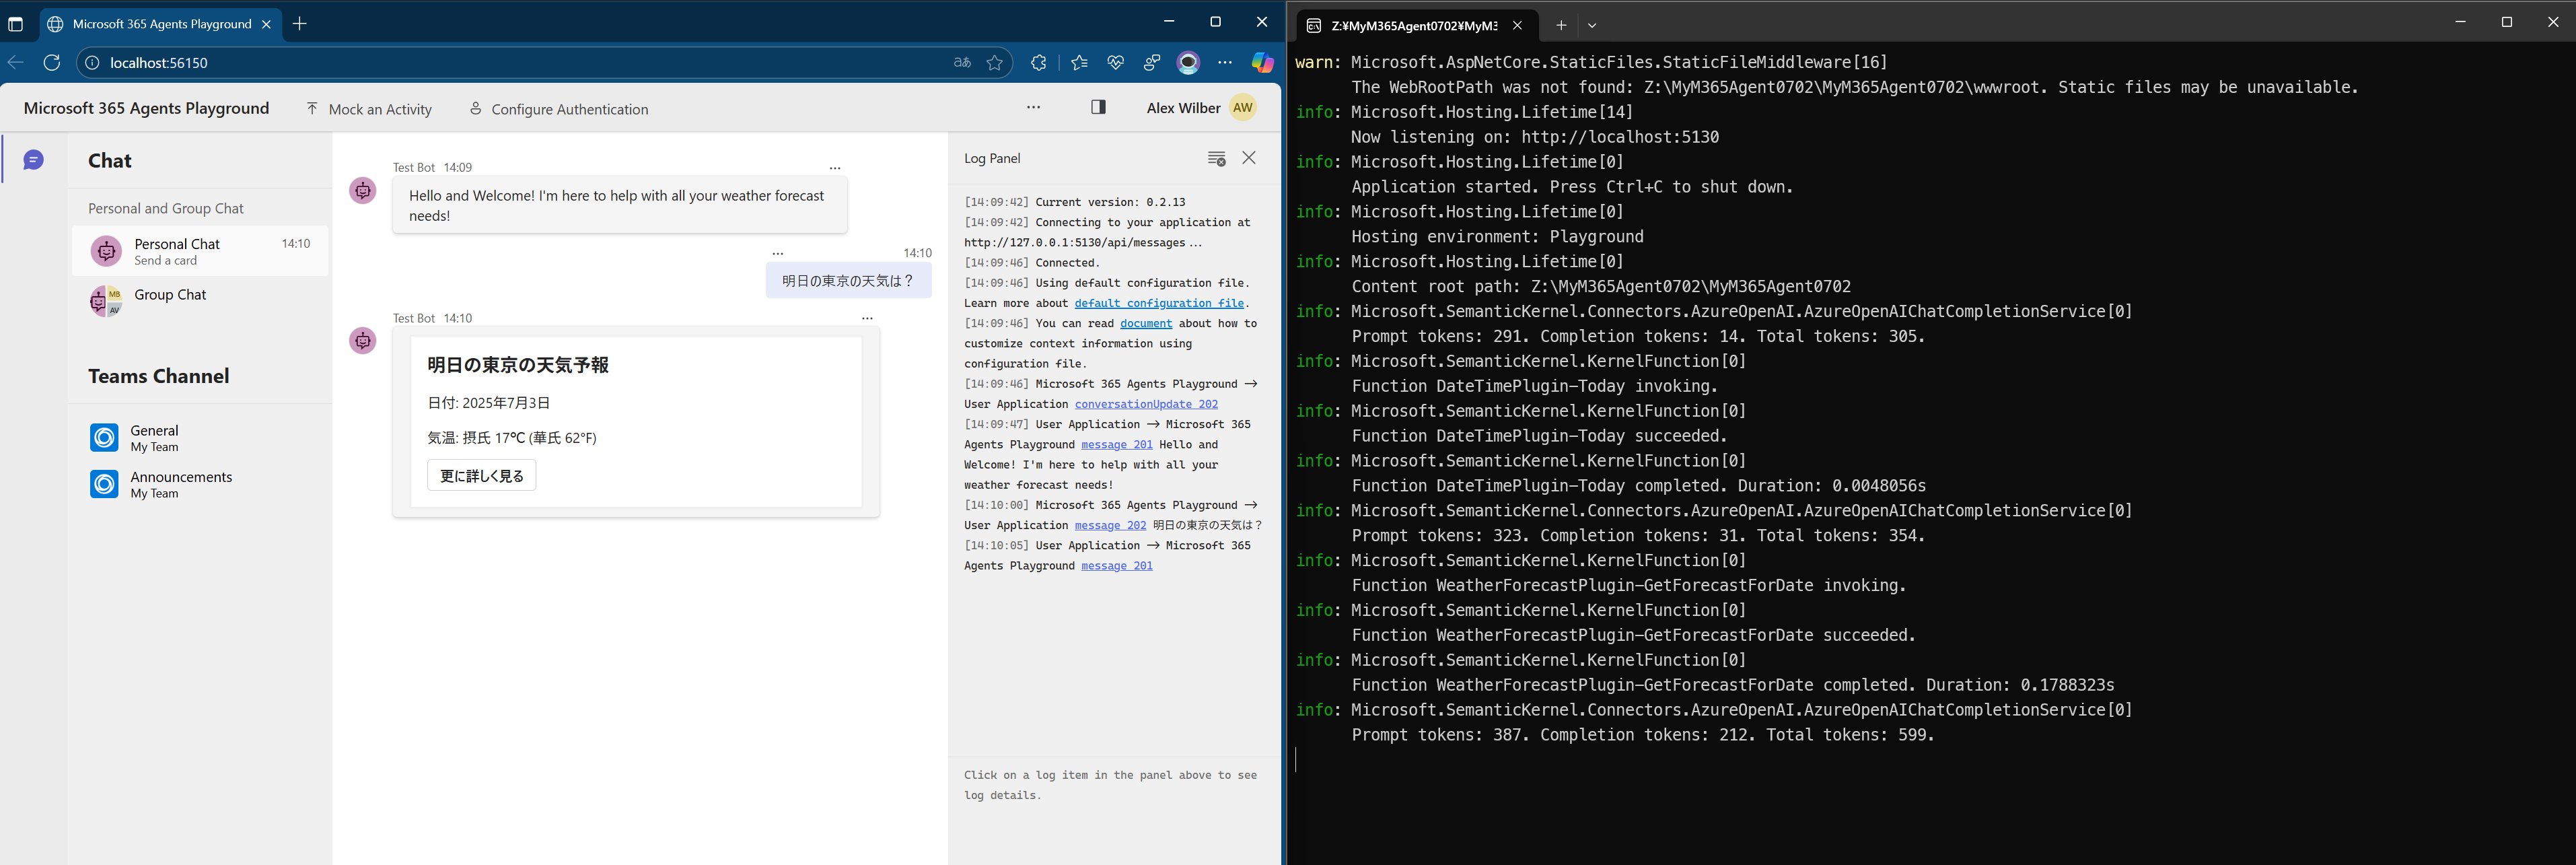Open Copilot sidebar icon
2576x865 pixels.
point(1262,62)
